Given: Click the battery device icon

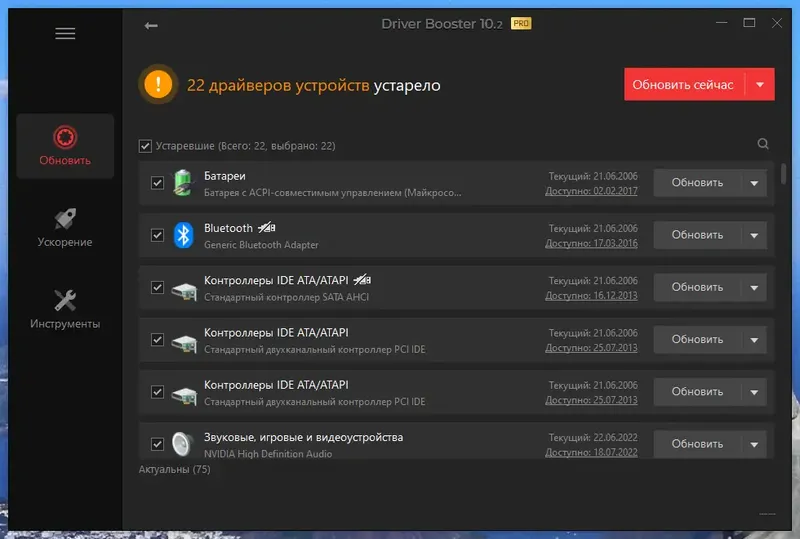Looking at the screenshot, I should pos(183,183).
